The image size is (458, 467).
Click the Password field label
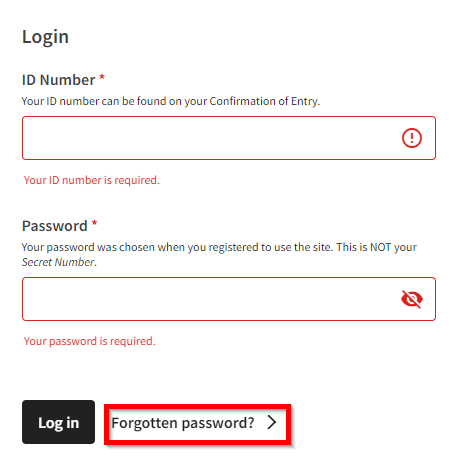pyautogui.click(x=55, y=226)
